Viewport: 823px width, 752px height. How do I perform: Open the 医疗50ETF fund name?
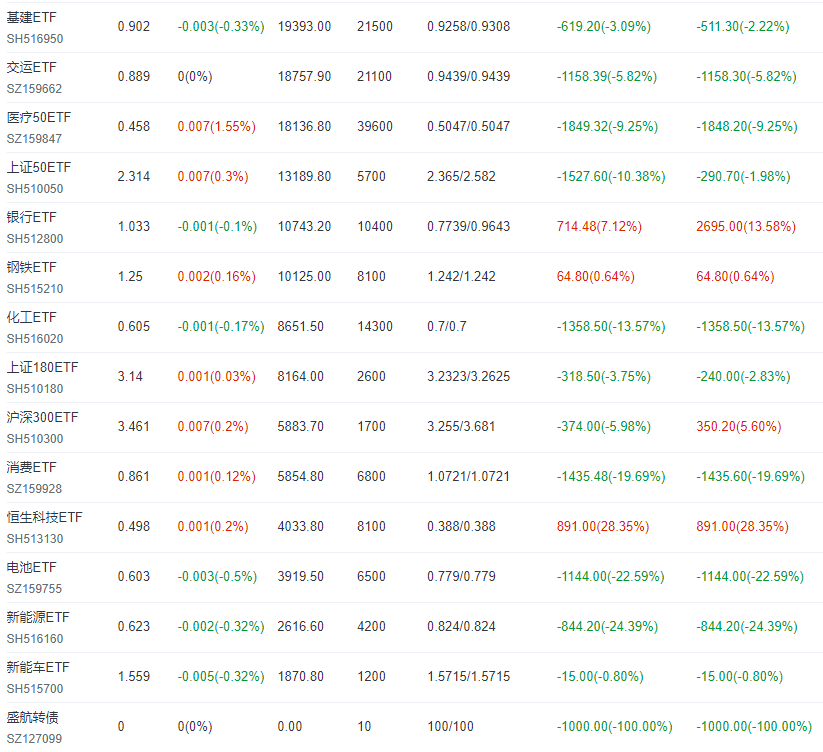[39, 117]
